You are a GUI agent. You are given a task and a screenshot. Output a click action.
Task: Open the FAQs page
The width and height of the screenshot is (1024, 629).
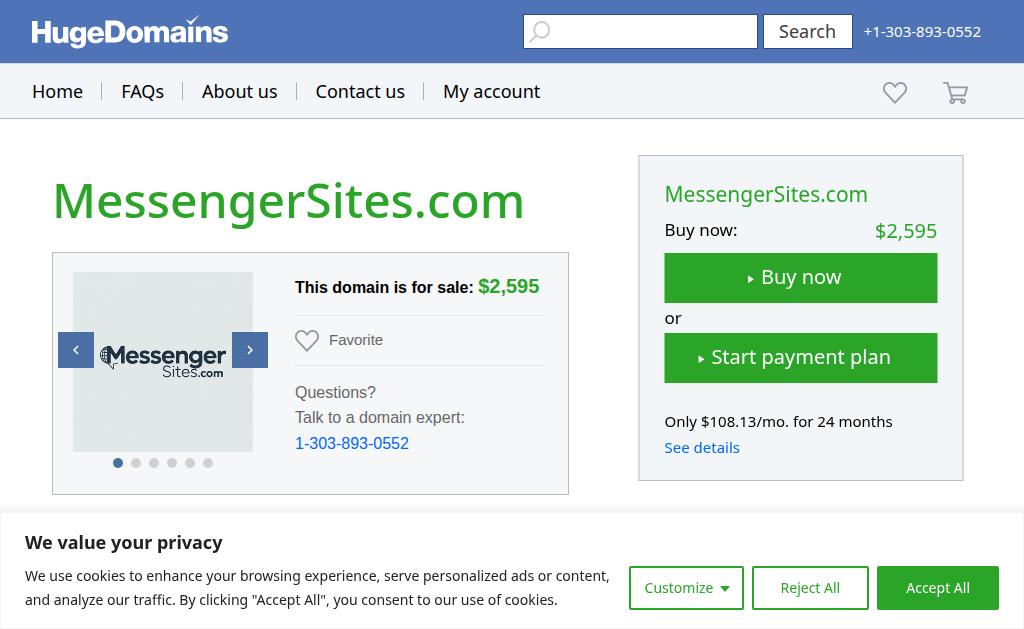click(x=142, y=91)
